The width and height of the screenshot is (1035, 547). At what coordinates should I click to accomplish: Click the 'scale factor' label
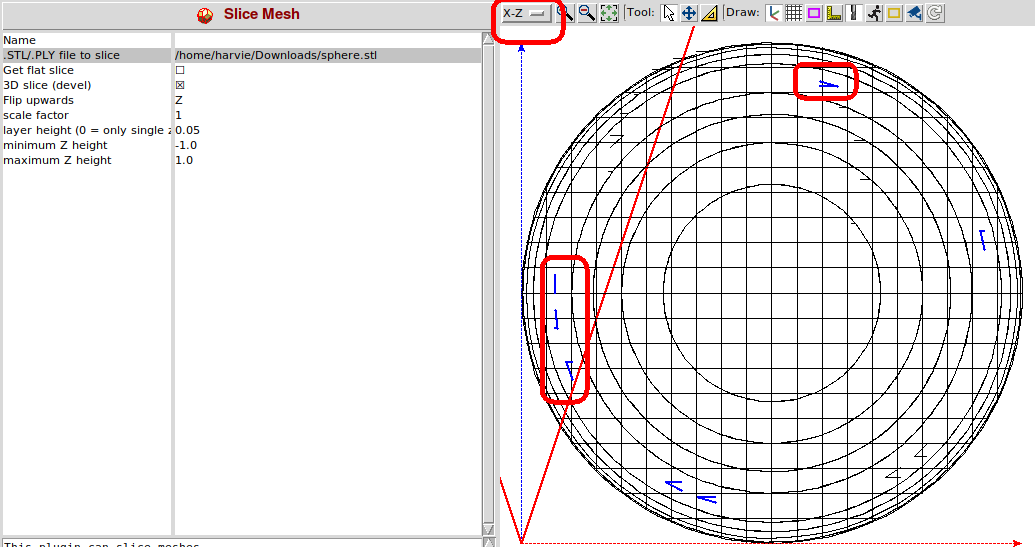[x=36, y=115]
